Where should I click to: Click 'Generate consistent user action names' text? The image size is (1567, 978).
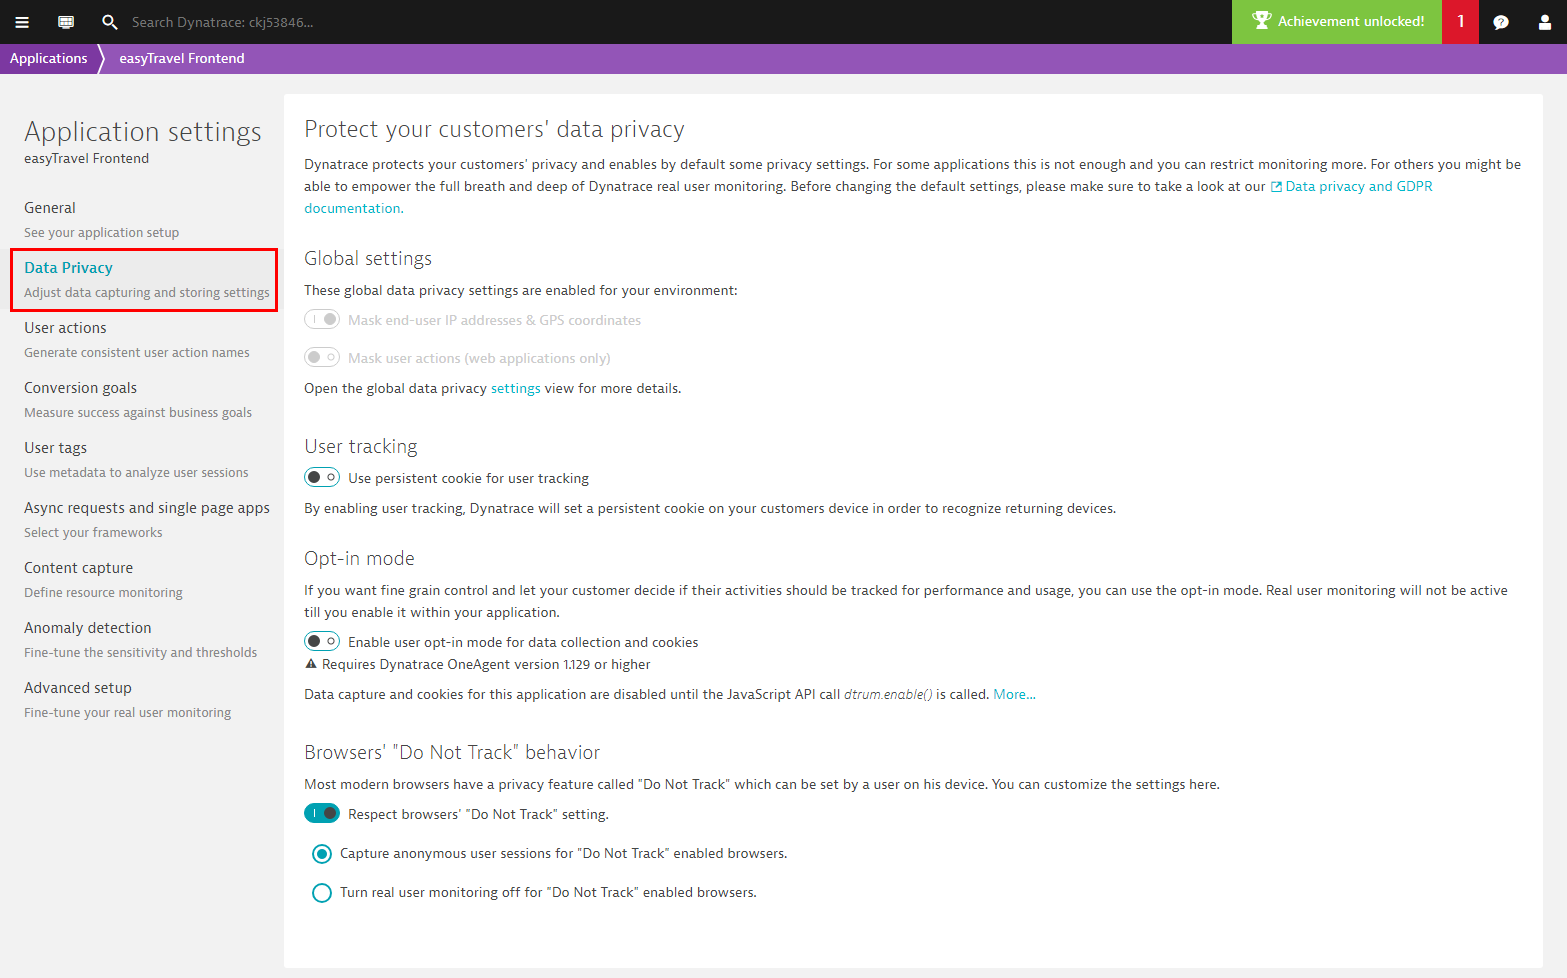click(137, 353)
